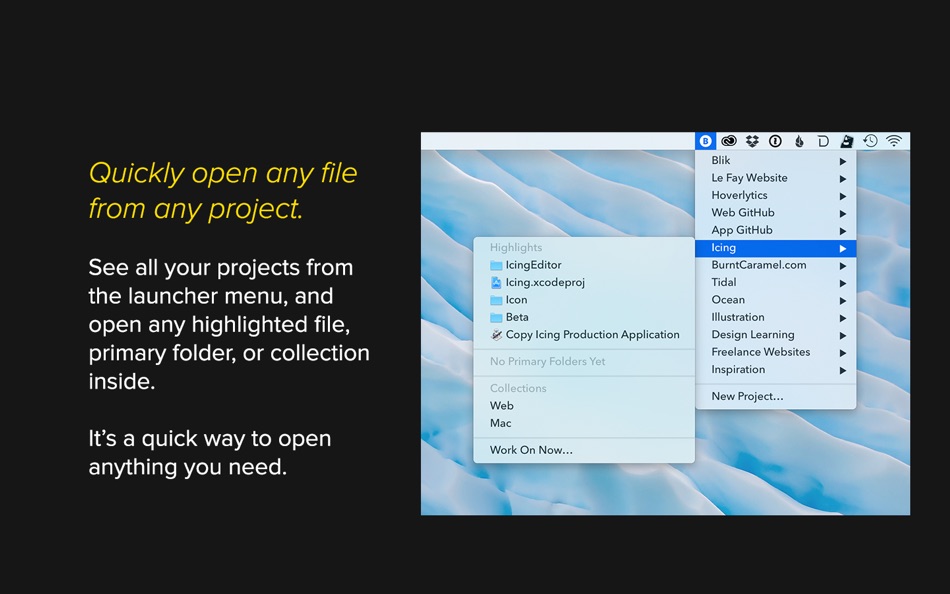Select the highlighted Icing project
The height and width of the screenshot is (594, 950).
776,248
